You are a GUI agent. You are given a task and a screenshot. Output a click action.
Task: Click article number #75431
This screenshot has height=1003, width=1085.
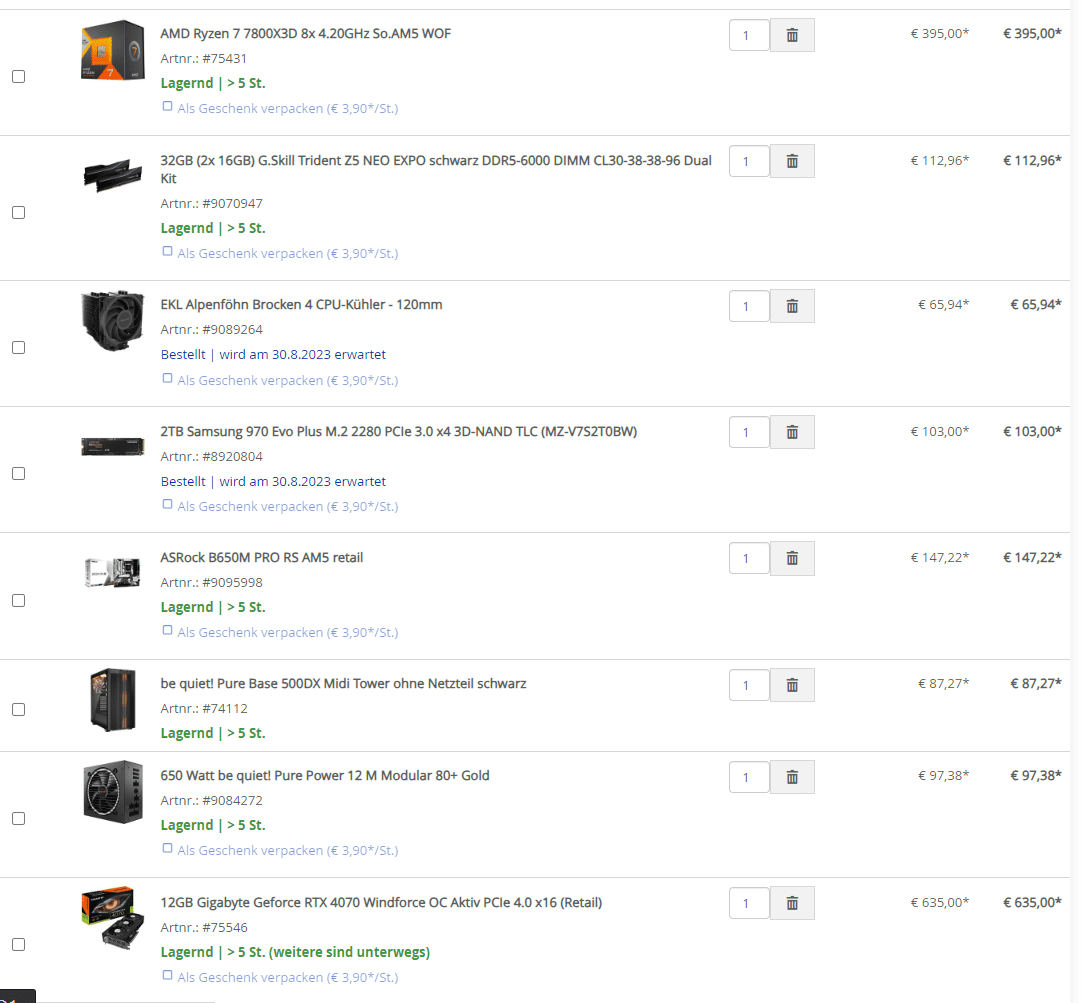(224, 59)
